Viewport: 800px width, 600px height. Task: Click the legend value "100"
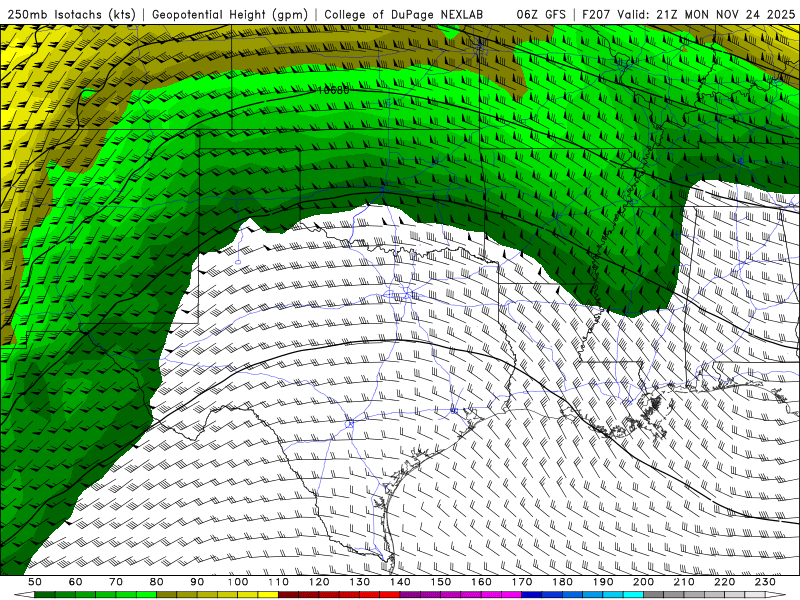tap(238, 582)
